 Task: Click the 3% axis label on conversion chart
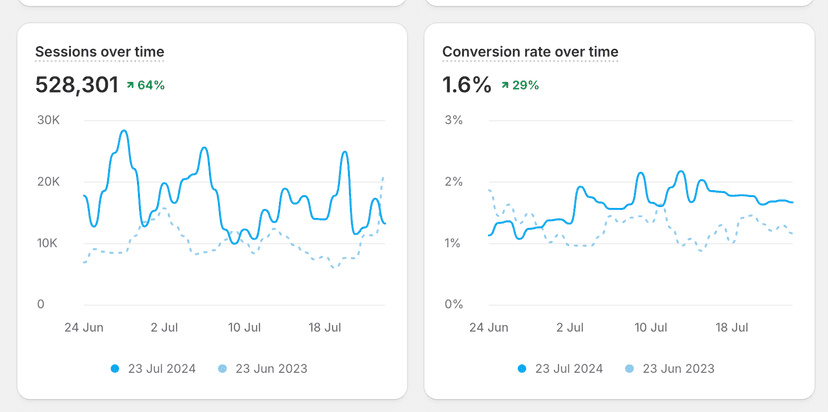tap(454, 121)
